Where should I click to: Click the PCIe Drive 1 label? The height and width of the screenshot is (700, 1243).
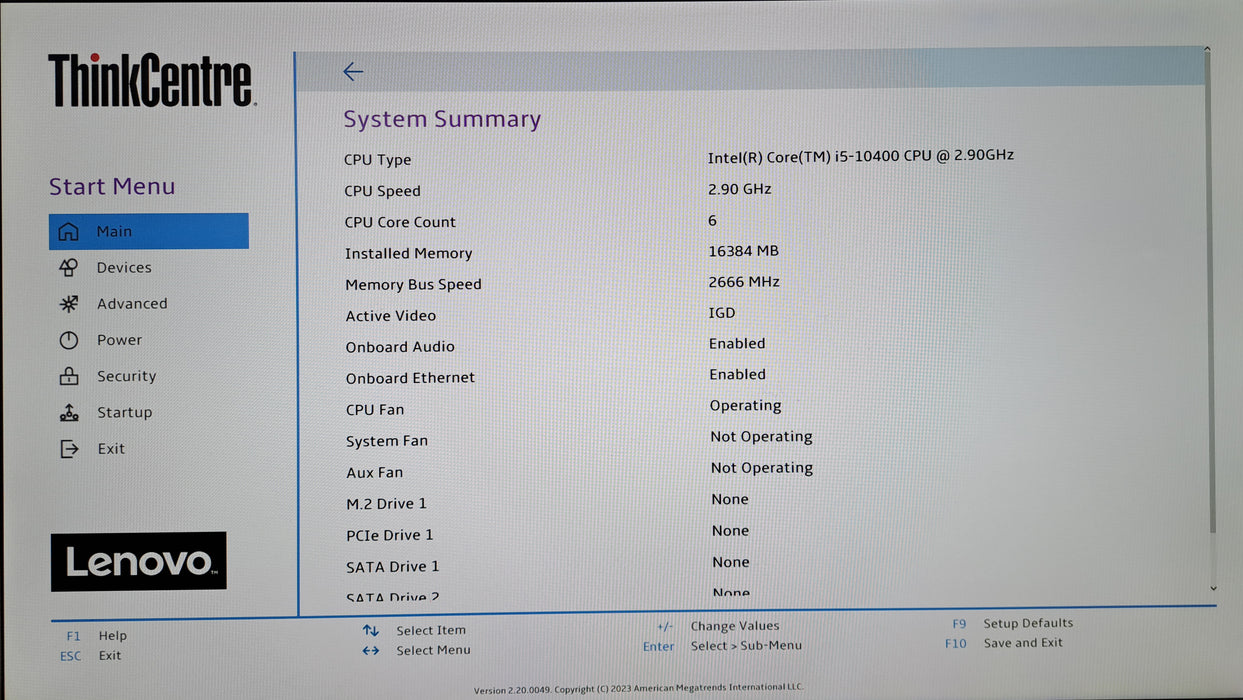click(390, 535)
